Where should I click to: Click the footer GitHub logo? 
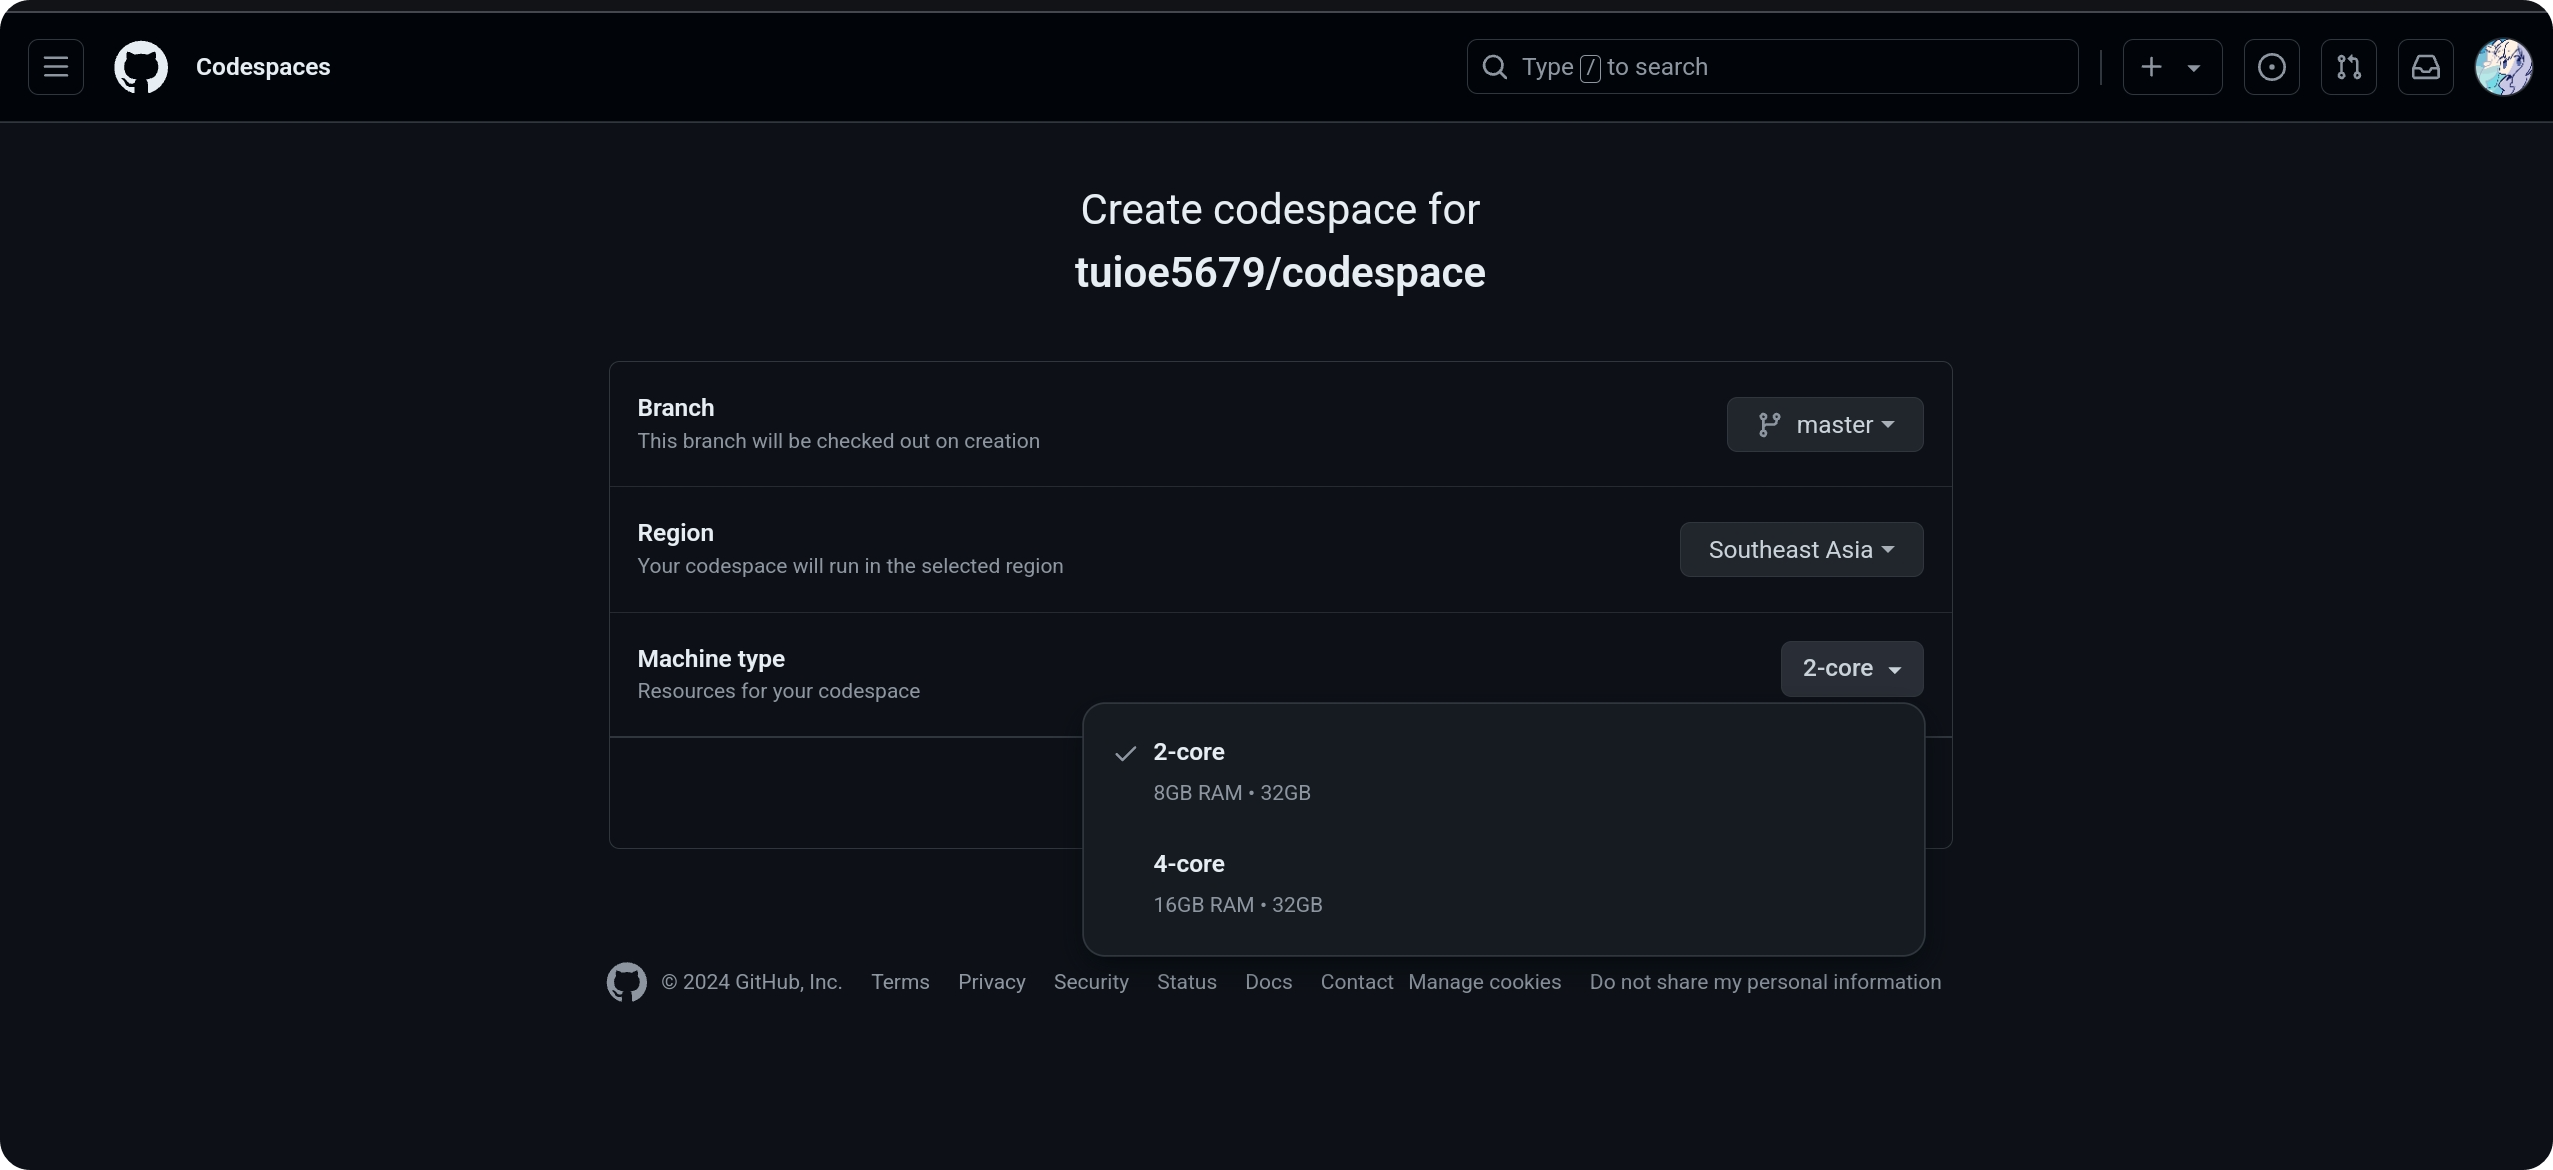click(627, 982)
